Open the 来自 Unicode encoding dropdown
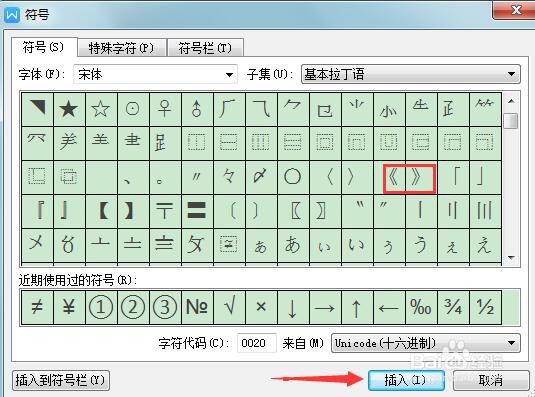The width and height of the screenshot is (535, 397). point(426,343)
